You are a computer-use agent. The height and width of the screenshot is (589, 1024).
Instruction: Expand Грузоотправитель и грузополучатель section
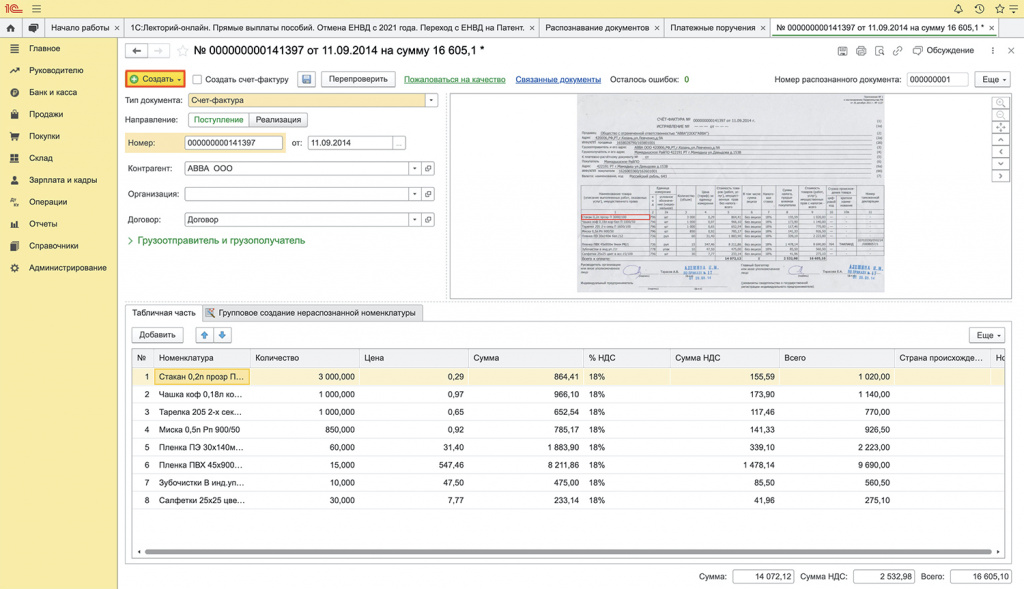216,240
